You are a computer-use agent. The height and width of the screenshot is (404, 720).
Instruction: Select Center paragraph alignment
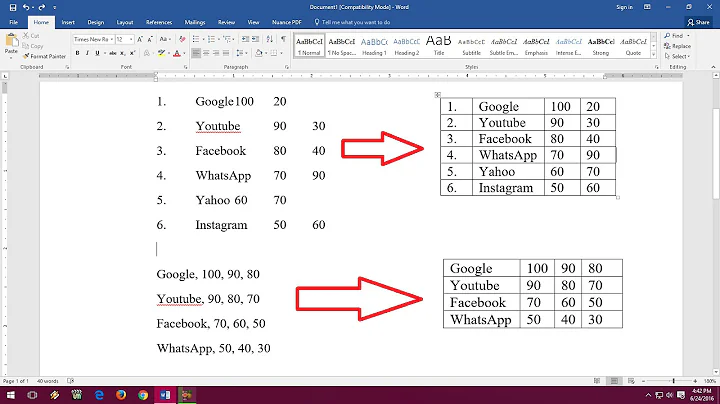206,53
